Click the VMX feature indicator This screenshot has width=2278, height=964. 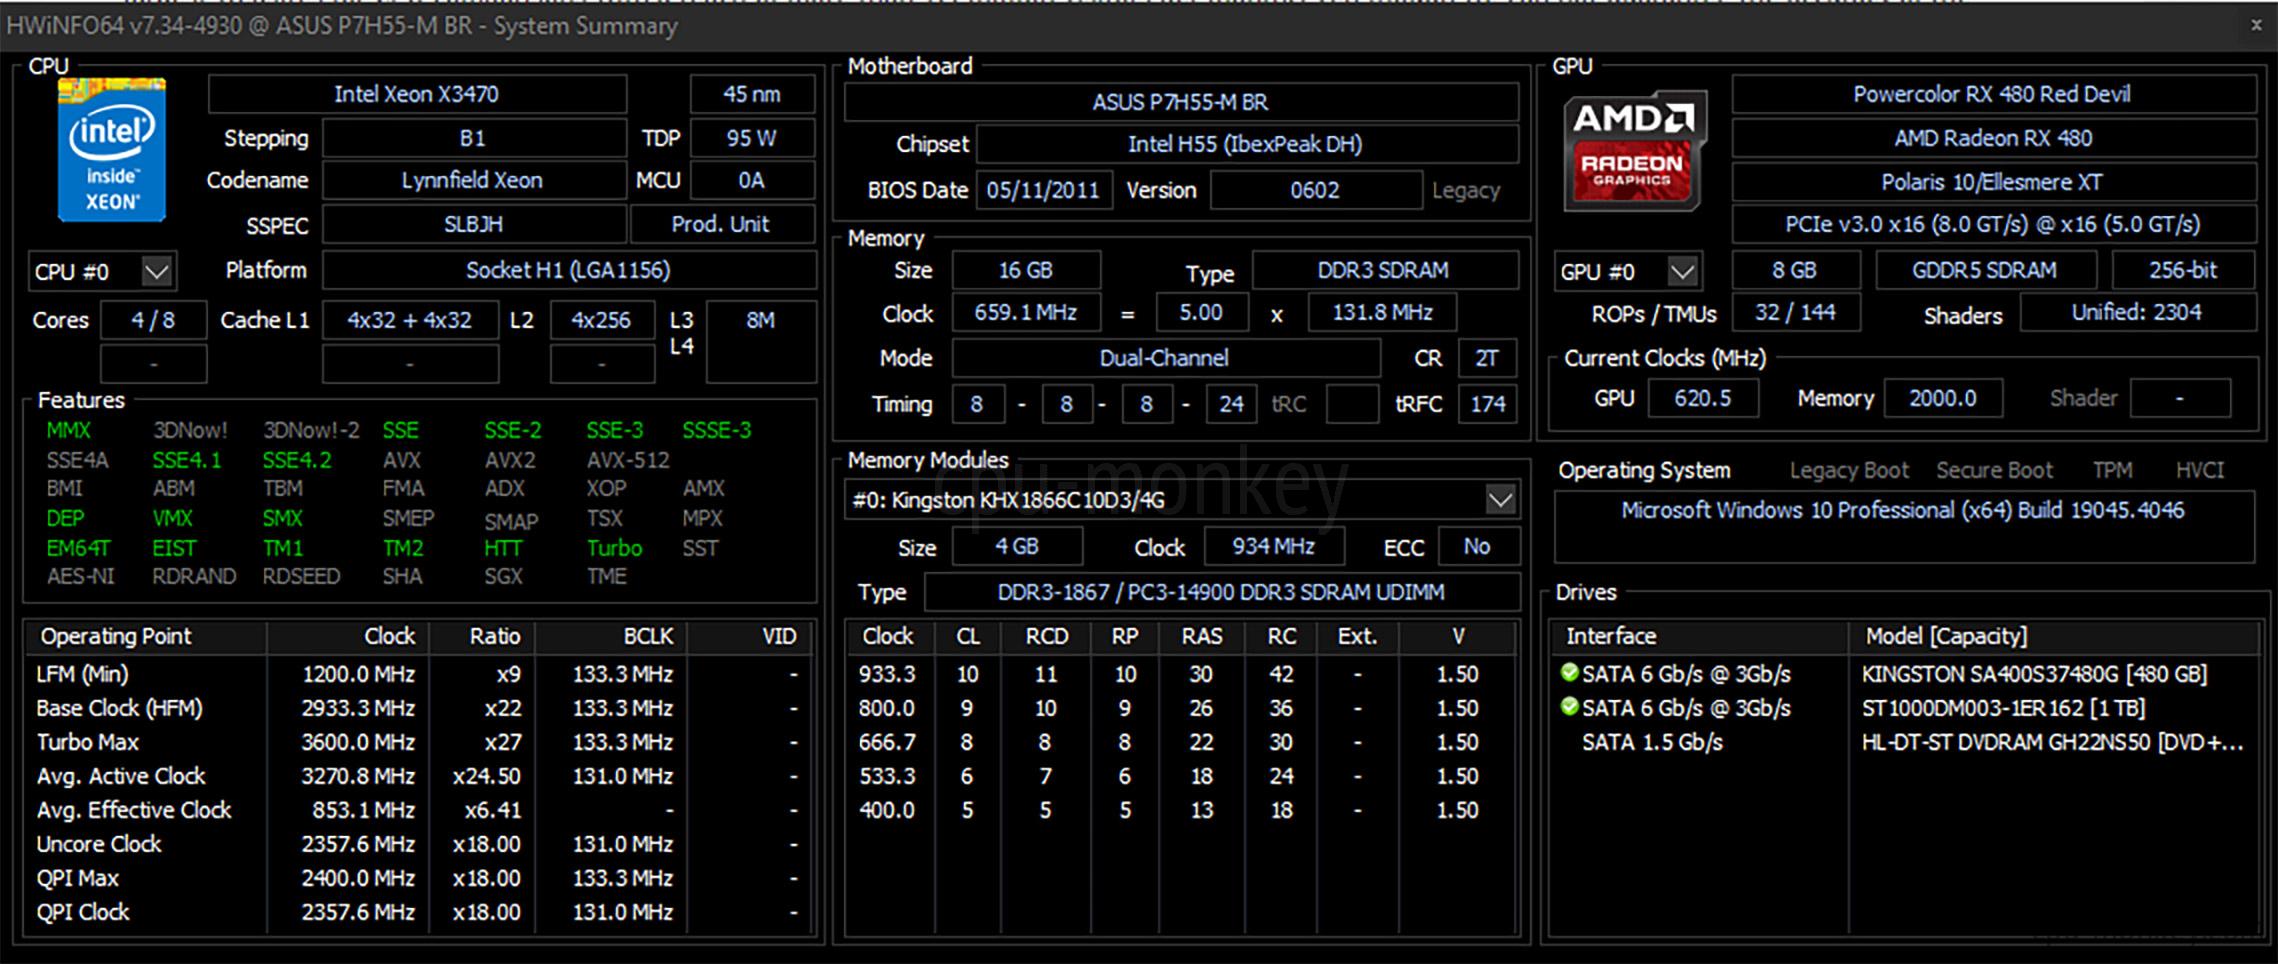pyautogui.click(x=172, y=518)
